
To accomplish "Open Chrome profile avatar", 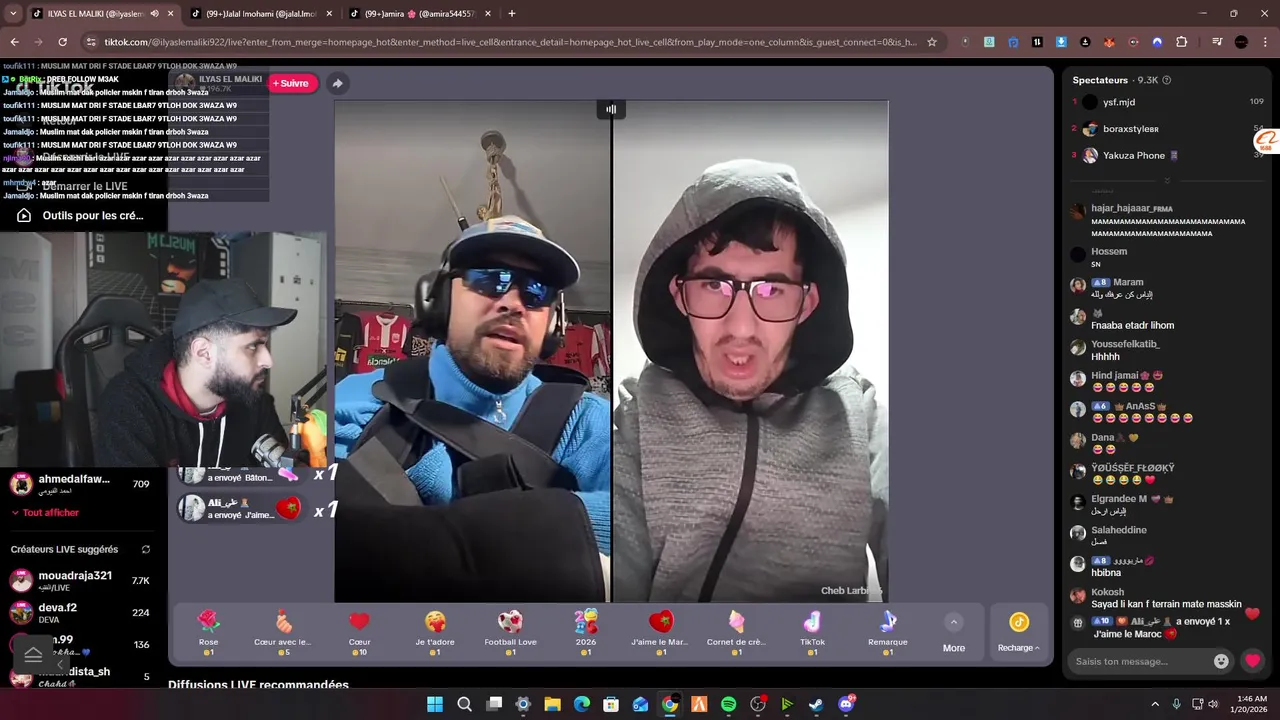I will pos(1241,42).
